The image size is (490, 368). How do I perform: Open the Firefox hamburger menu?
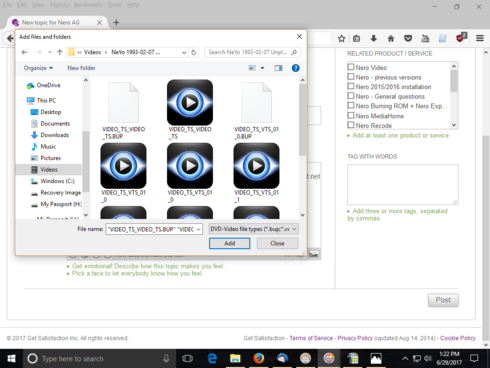point(480,39)
